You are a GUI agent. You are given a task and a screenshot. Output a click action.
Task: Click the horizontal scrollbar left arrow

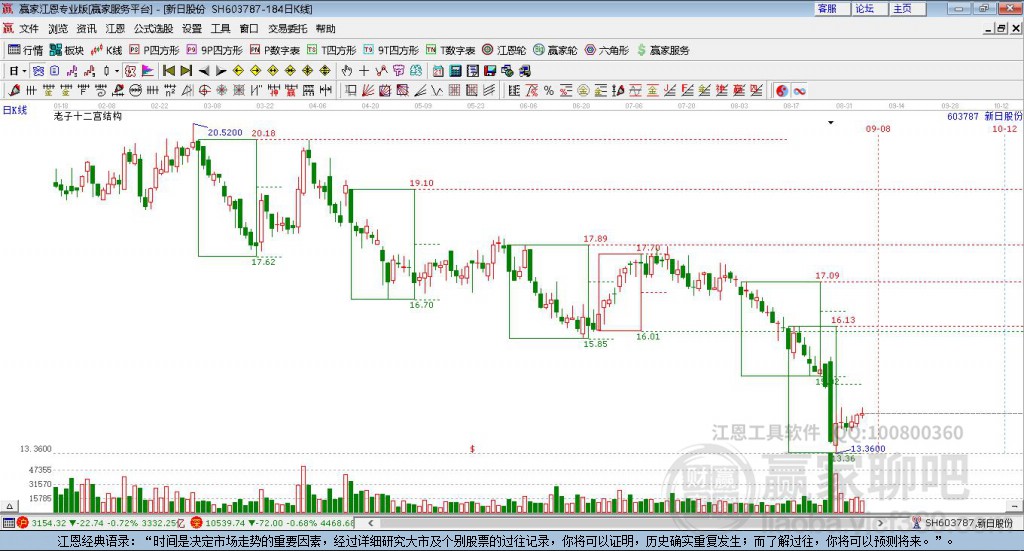coord(371,523)
